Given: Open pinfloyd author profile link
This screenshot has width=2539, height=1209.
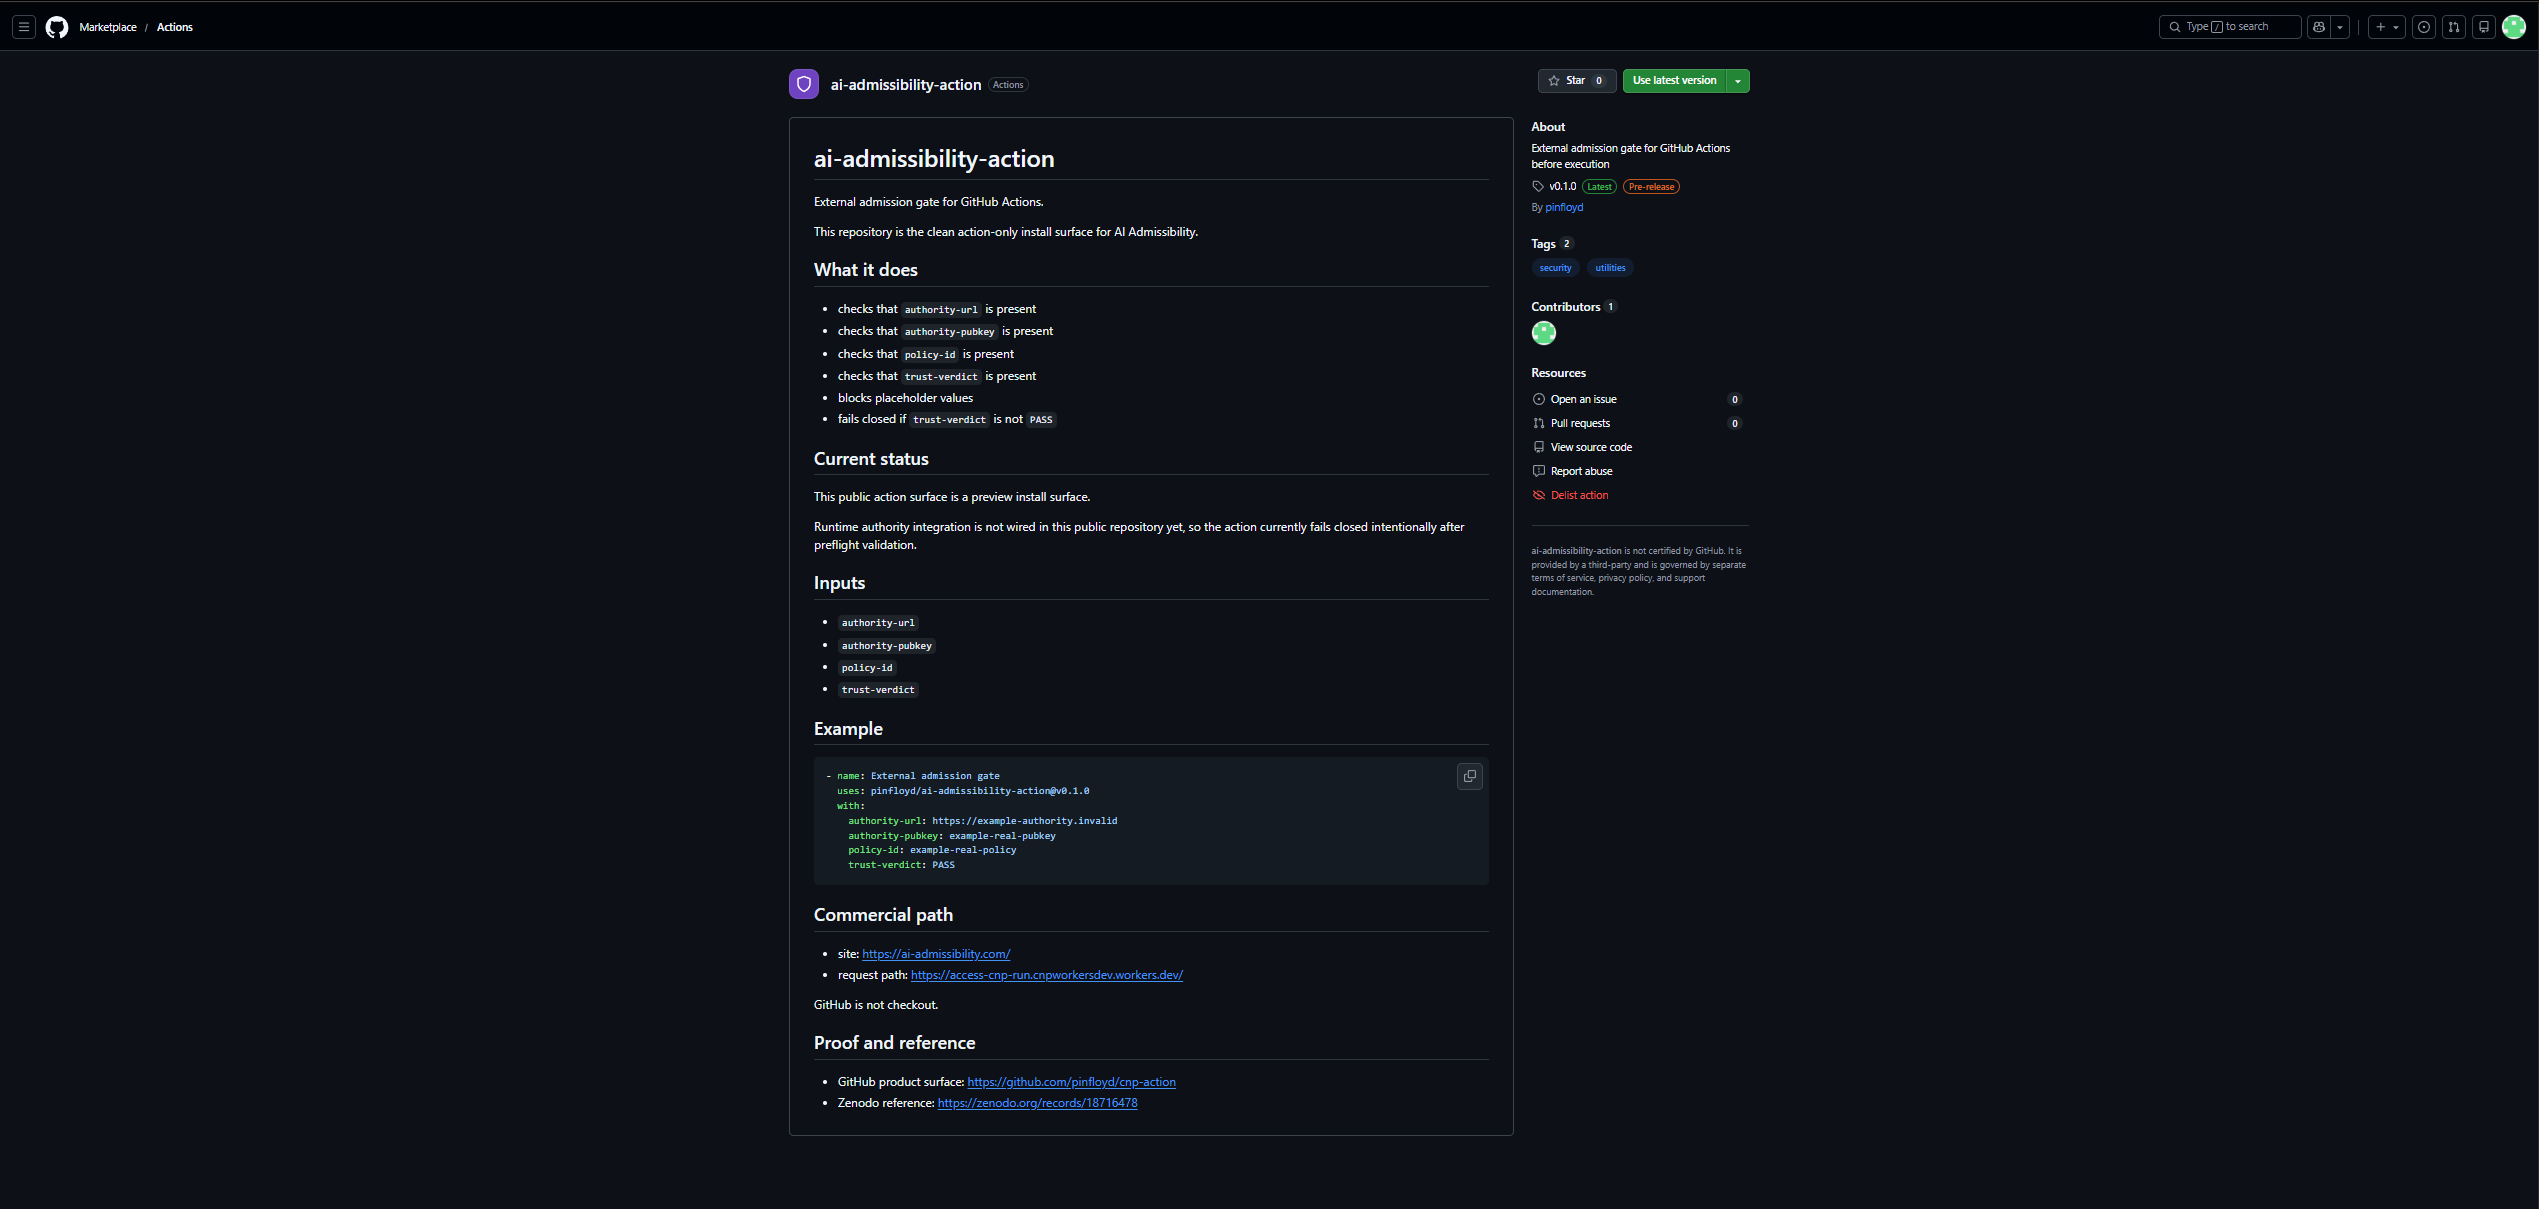Looking at the screenshot, I should coord(1564,207).
